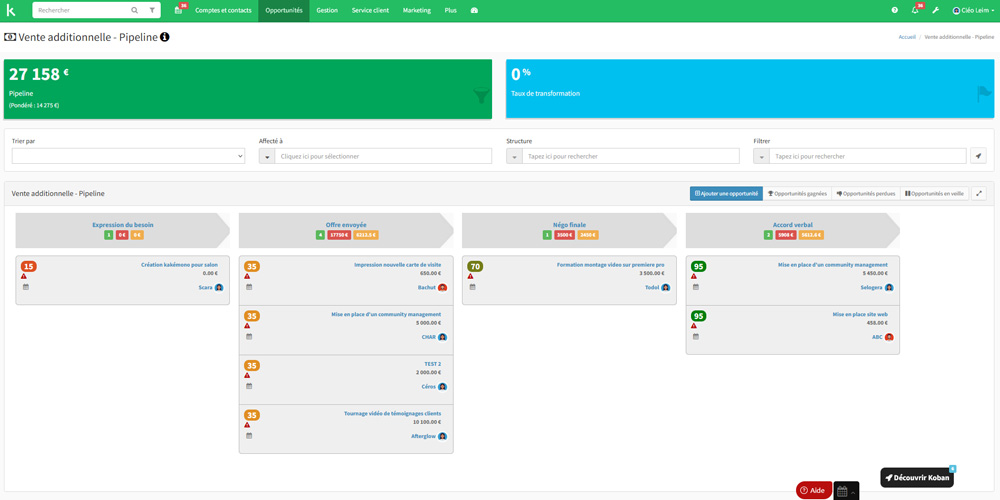The width and height of the screenshot is (1000, 500).
Task: Show Opportunités gagnées
Action: click(x=797, y=193)
